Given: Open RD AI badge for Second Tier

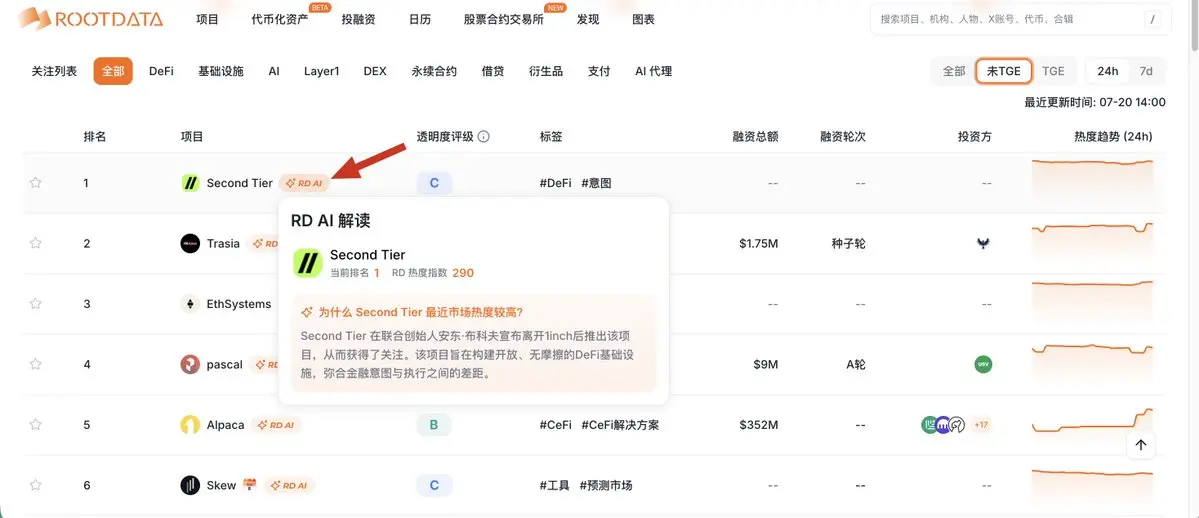Looking at the screenshot, I should [304, 183].
